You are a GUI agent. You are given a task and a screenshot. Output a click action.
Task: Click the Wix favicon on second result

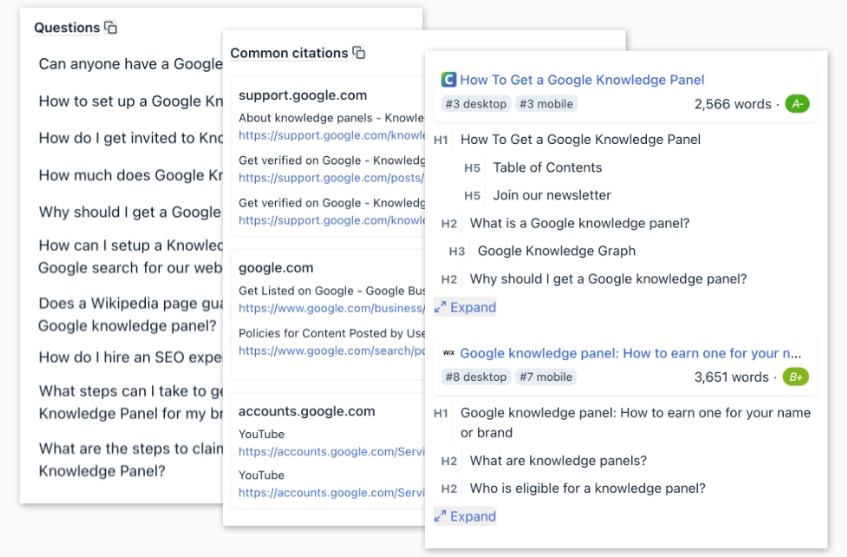(449, 353)
